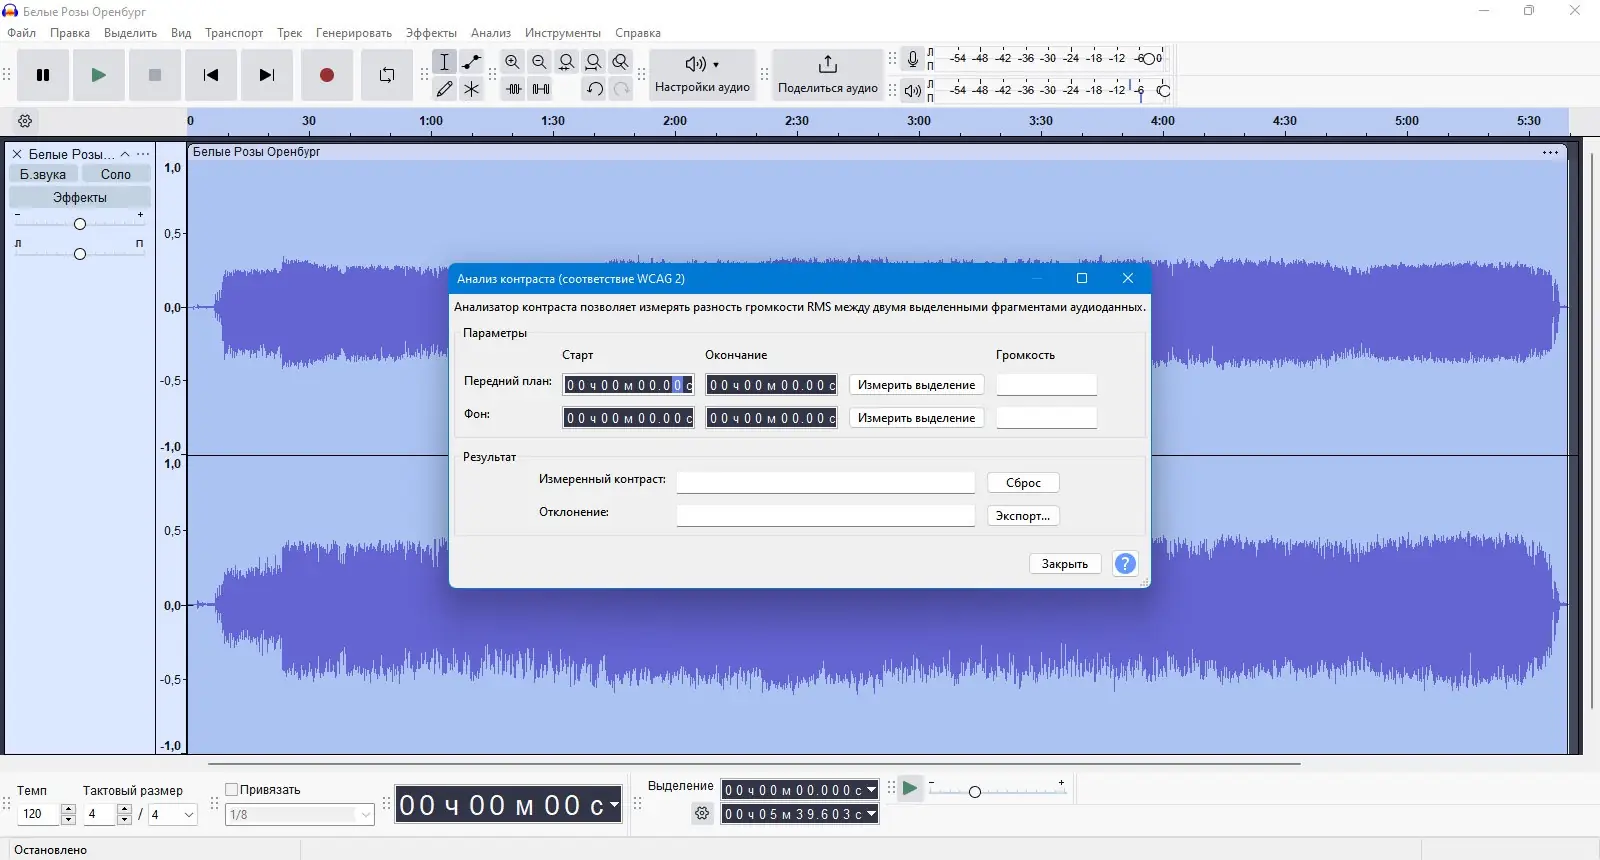Click the microphone record meter icon
1600x860 pixels.
[x=913, y=59]
